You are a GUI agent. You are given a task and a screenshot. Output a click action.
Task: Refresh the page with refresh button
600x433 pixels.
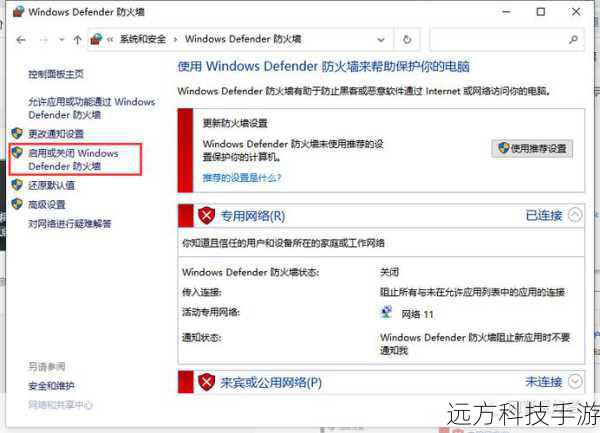pyautogui.click(x=407, y=39)
